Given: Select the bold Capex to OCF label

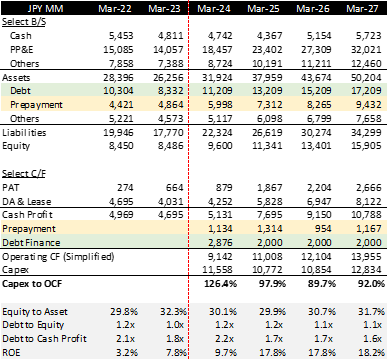Looking at the screenshot, I should pos(32,284).
